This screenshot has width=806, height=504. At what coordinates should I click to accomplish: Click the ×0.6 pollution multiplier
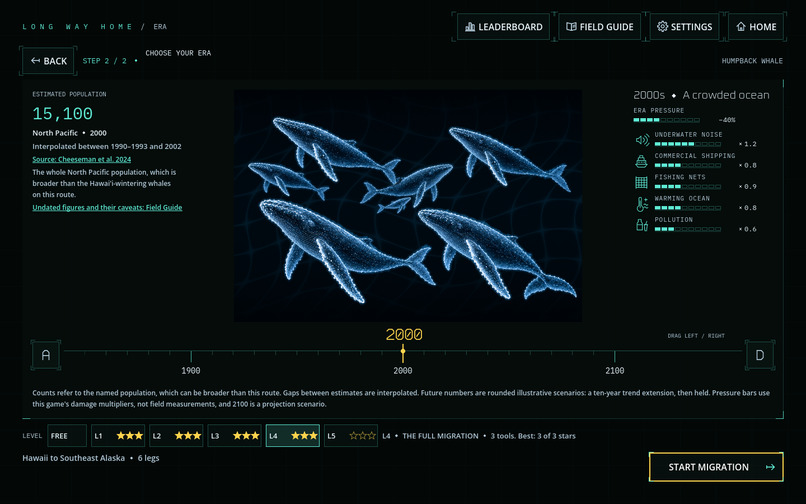[x=748, y=229]
